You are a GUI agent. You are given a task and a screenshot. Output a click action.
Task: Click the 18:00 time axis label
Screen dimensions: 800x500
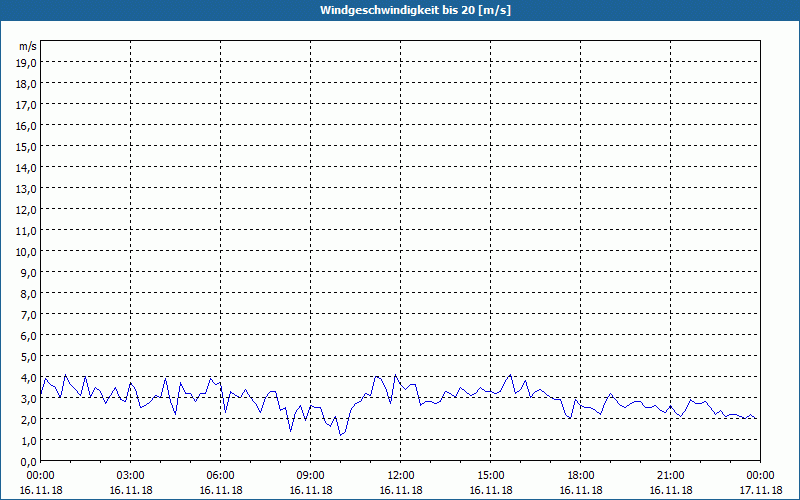tap(581, 476)
